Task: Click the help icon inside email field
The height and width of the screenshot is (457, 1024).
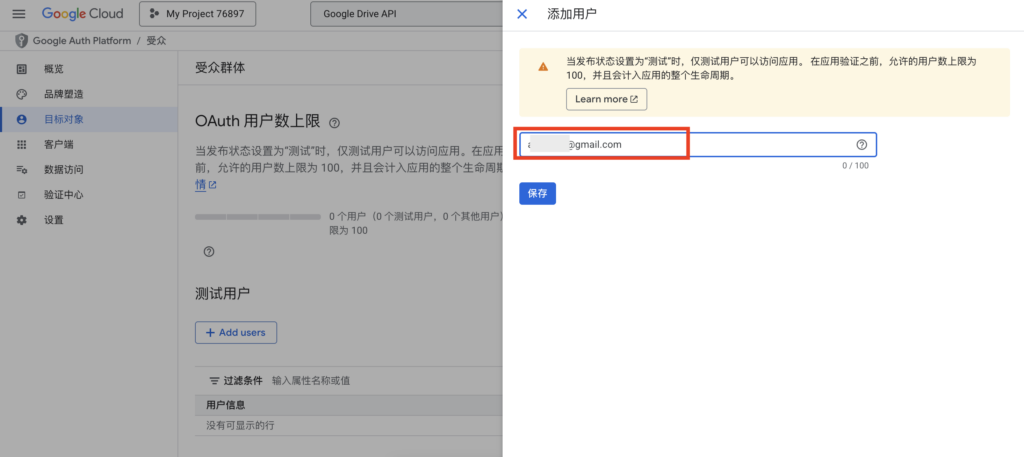Action: click(x=861, y=145)
